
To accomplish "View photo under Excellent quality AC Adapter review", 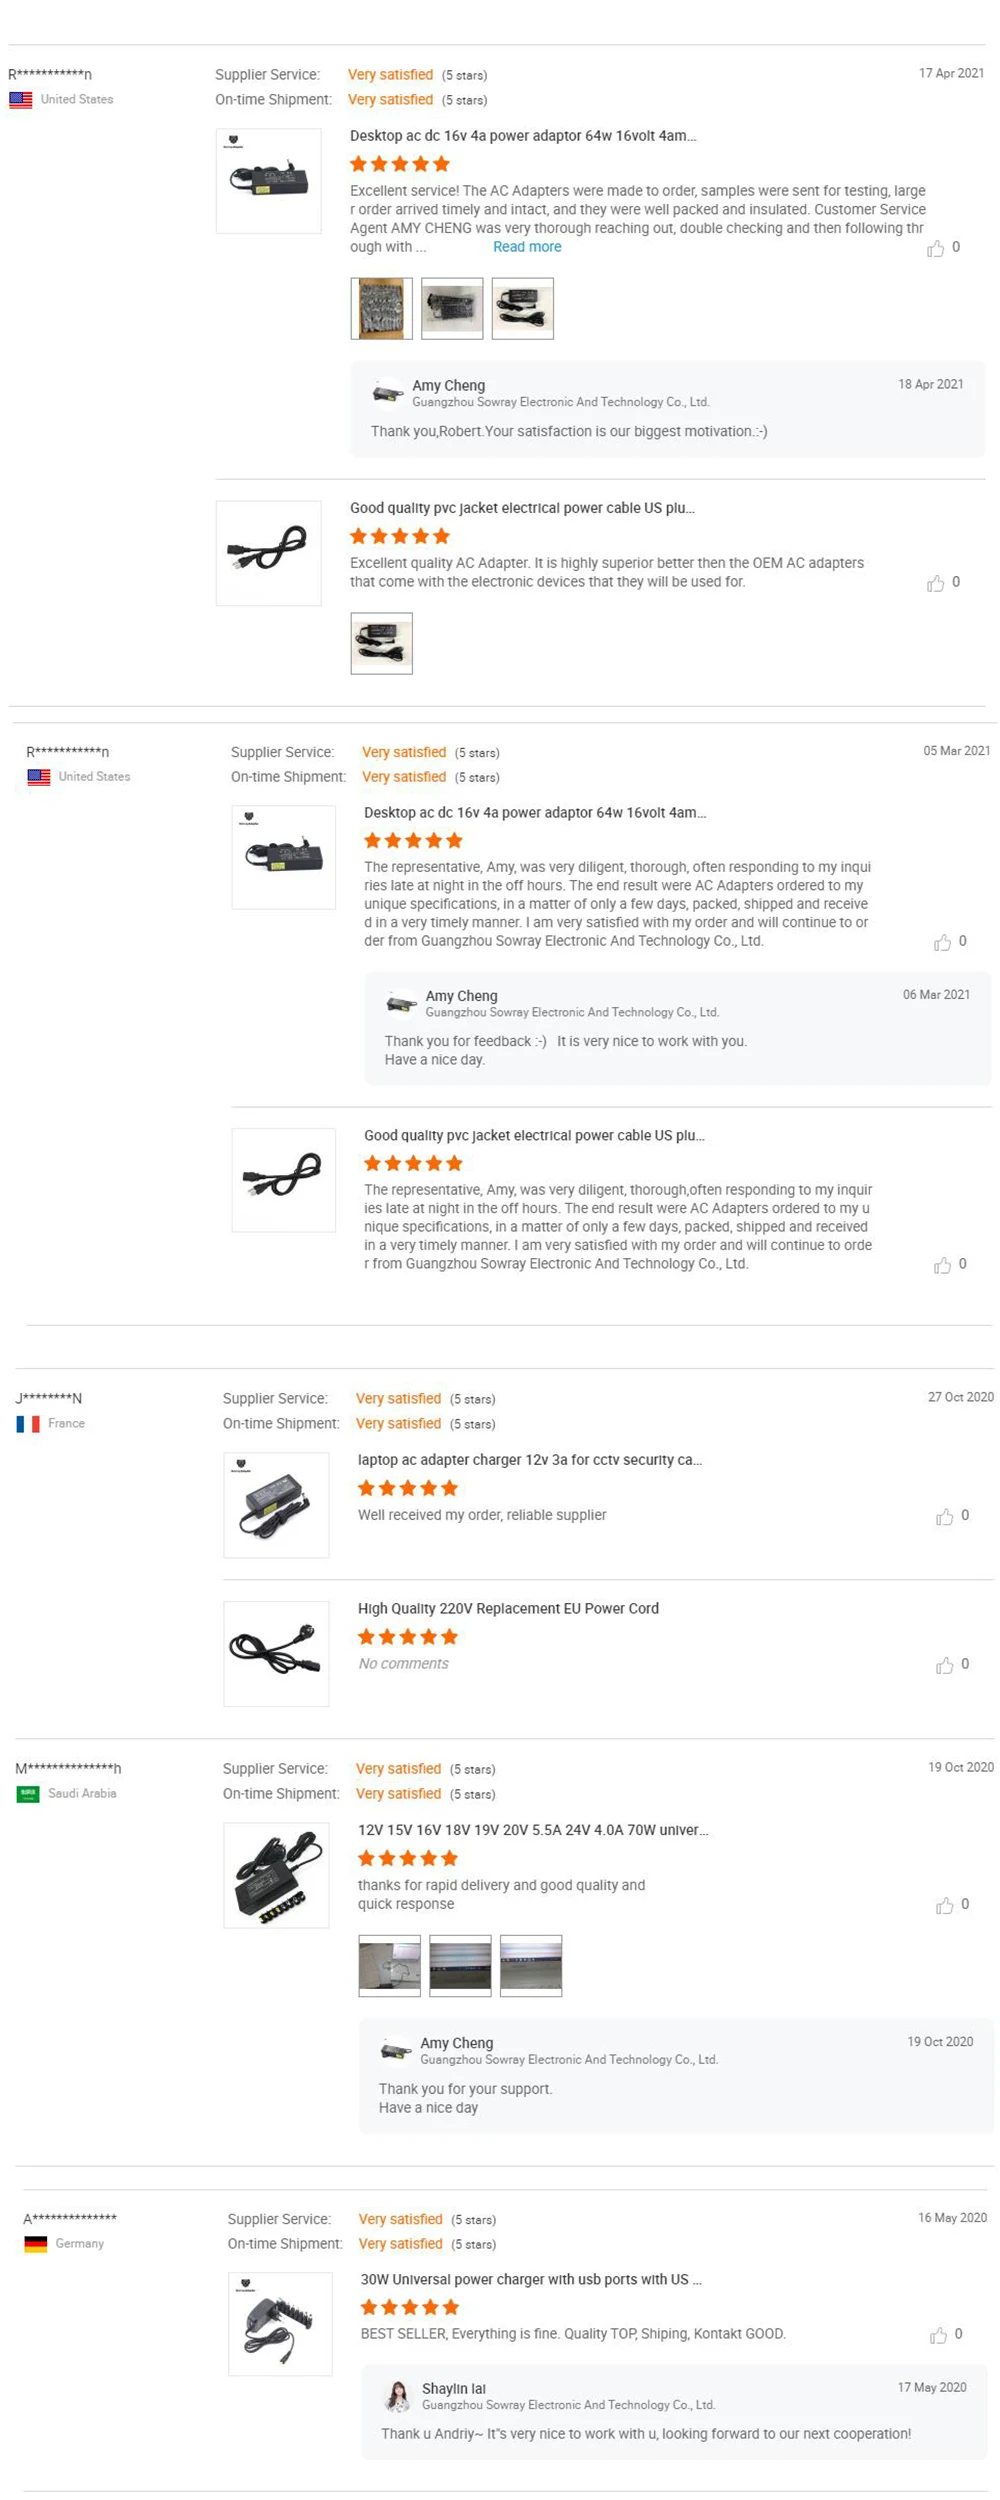I will coord(381,644).
